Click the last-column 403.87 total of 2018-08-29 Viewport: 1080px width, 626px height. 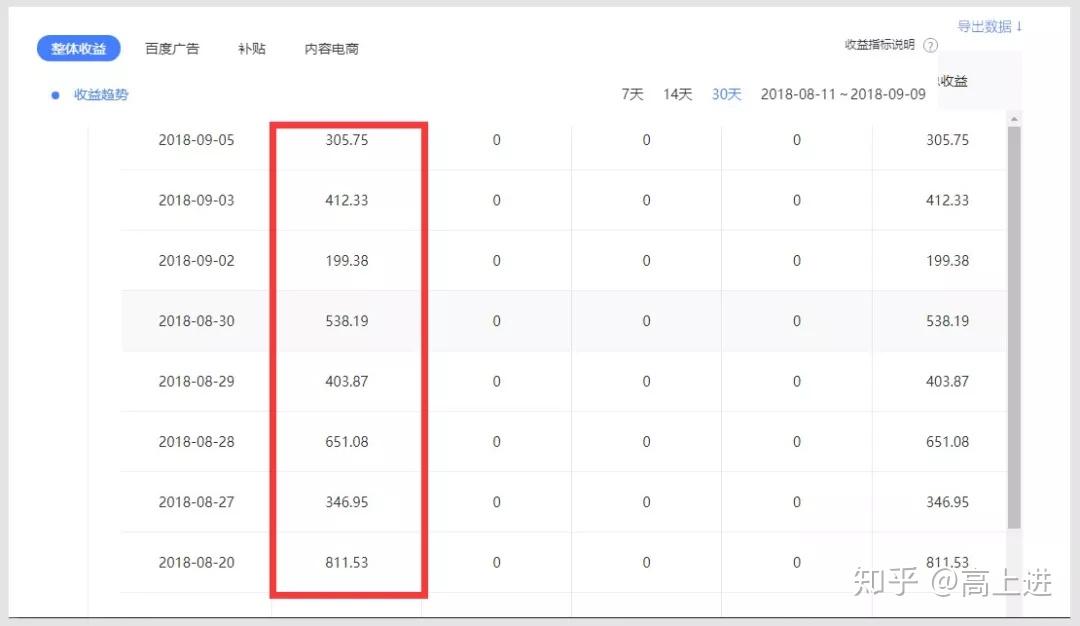947,382
